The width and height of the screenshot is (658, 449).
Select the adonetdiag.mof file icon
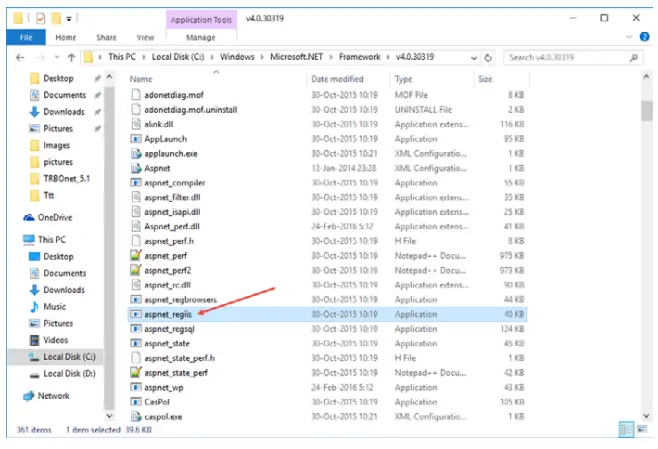pyautogui.click(x=136, y=94)
